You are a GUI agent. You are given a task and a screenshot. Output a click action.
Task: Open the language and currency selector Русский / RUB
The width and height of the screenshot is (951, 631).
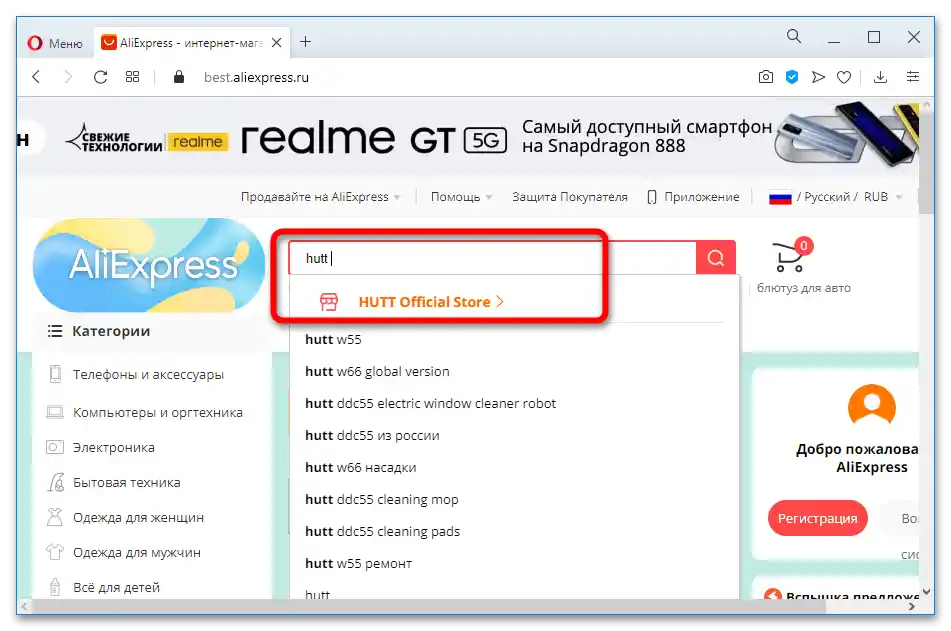[835, 197]
